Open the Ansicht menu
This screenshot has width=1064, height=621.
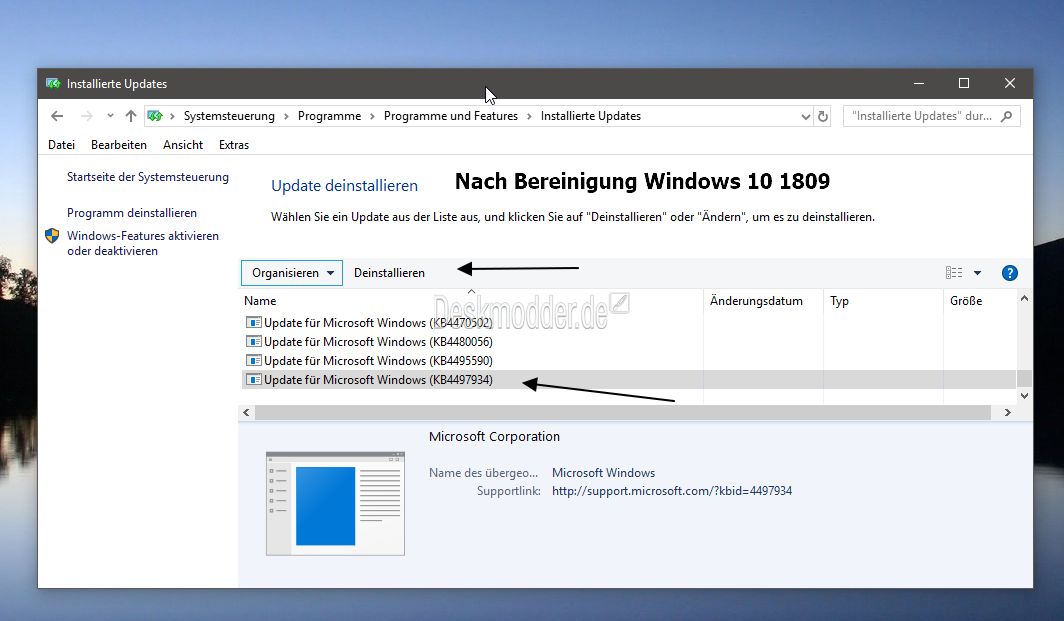(183, 145)
